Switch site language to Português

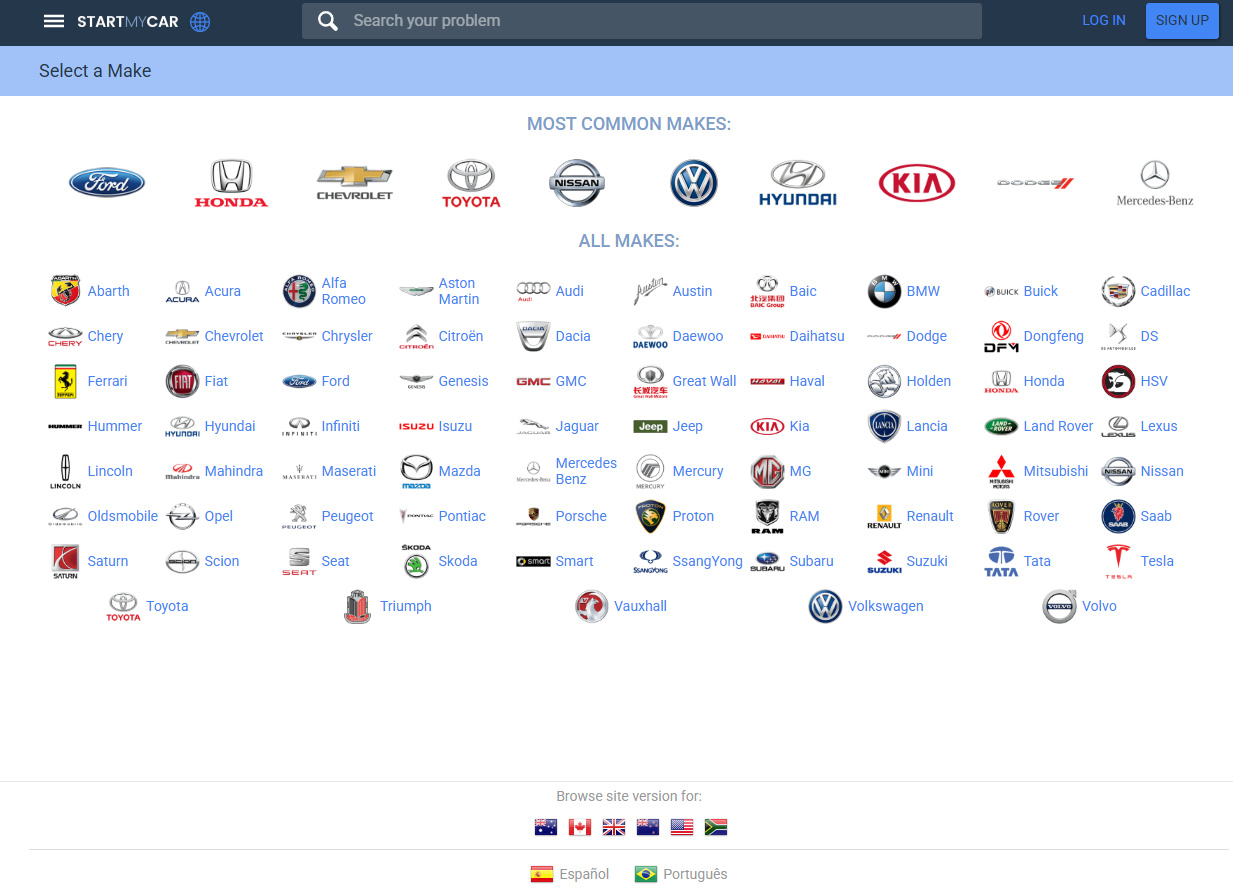pos(681,874)
